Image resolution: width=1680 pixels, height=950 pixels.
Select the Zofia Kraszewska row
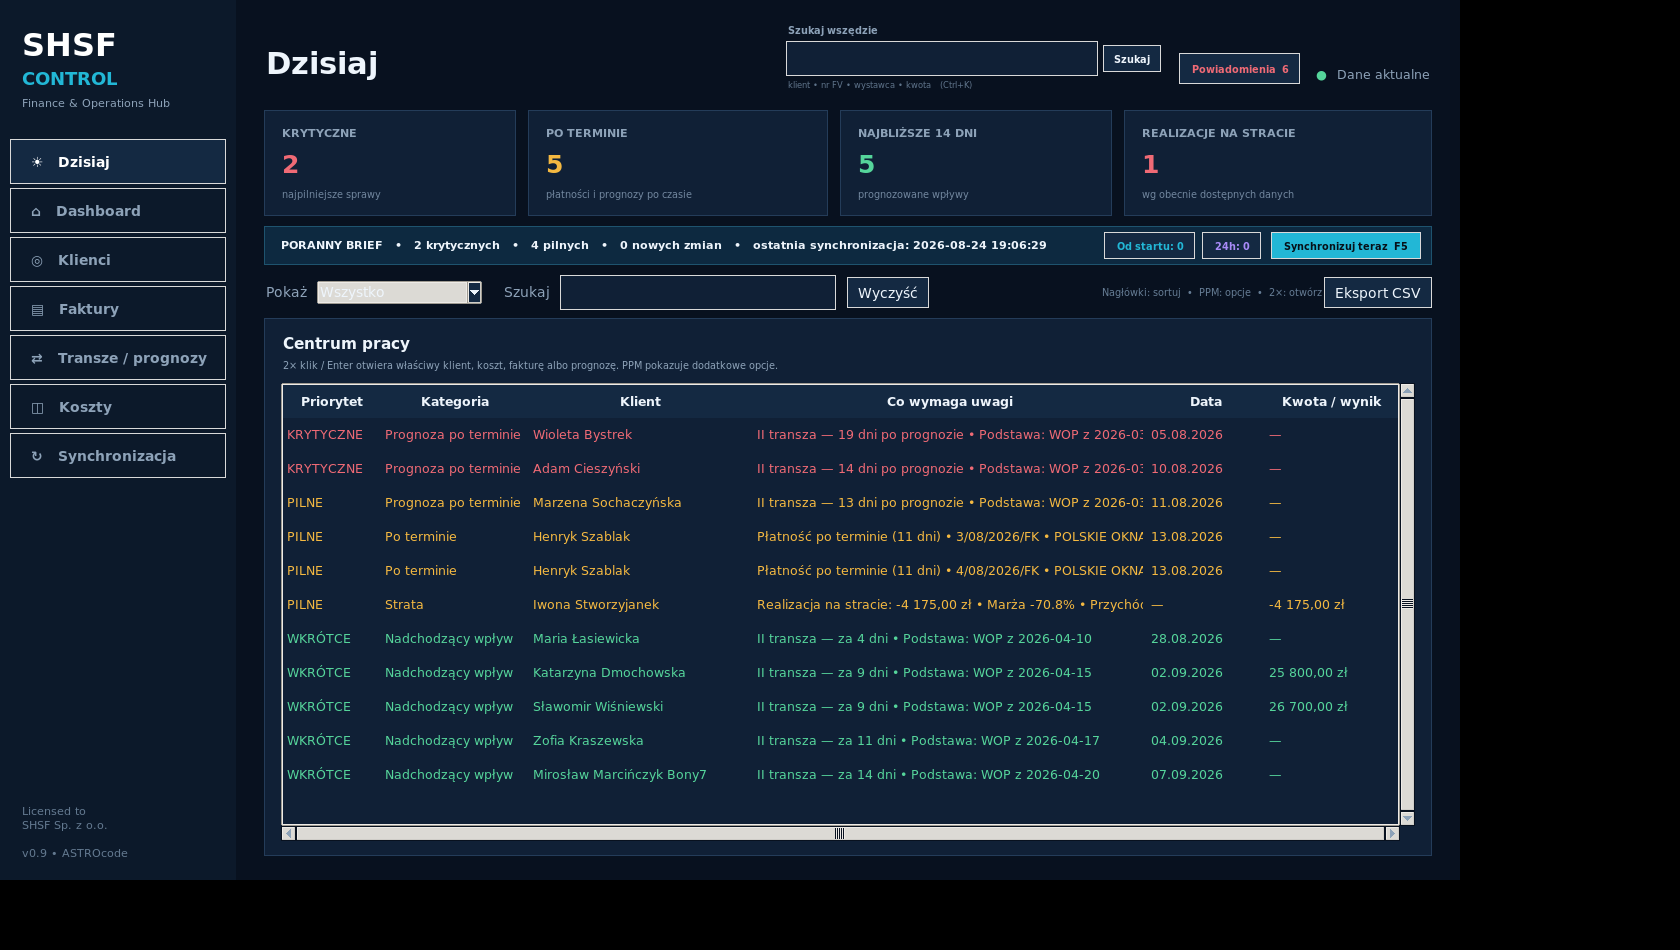840,741
